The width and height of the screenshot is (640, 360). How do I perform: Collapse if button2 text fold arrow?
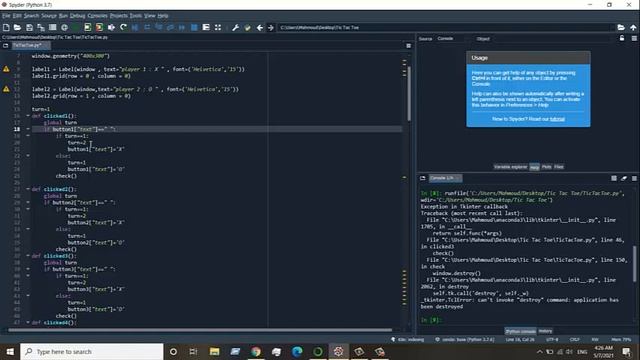coord(28,202)
